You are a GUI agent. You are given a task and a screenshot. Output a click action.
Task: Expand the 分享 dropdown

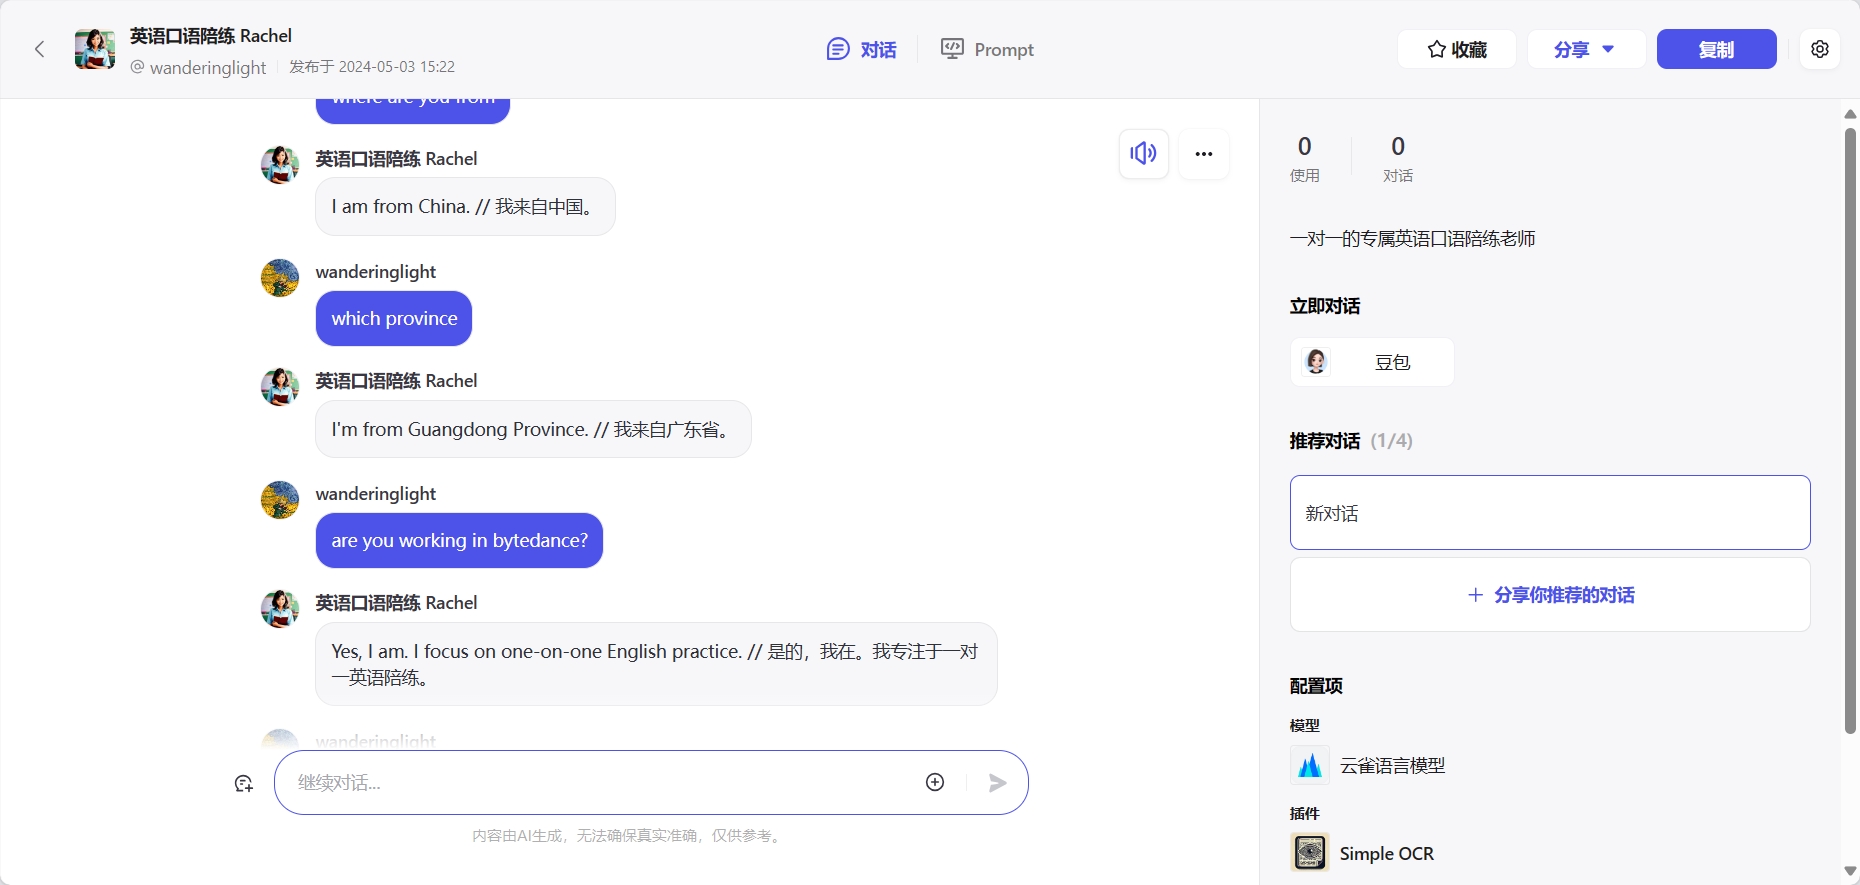1585,49
